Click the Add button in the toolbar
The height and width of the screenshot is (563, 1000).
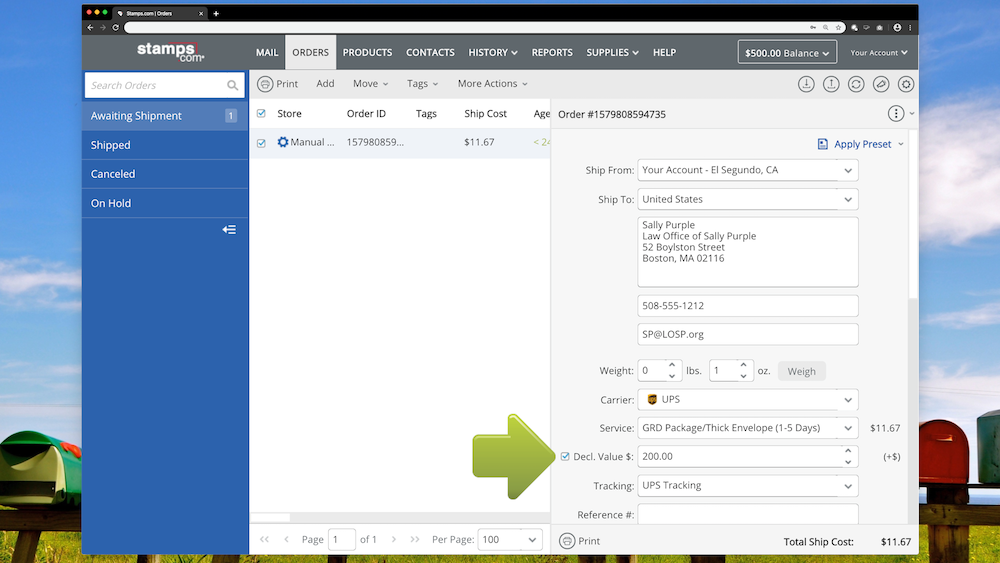click(325, 84)
